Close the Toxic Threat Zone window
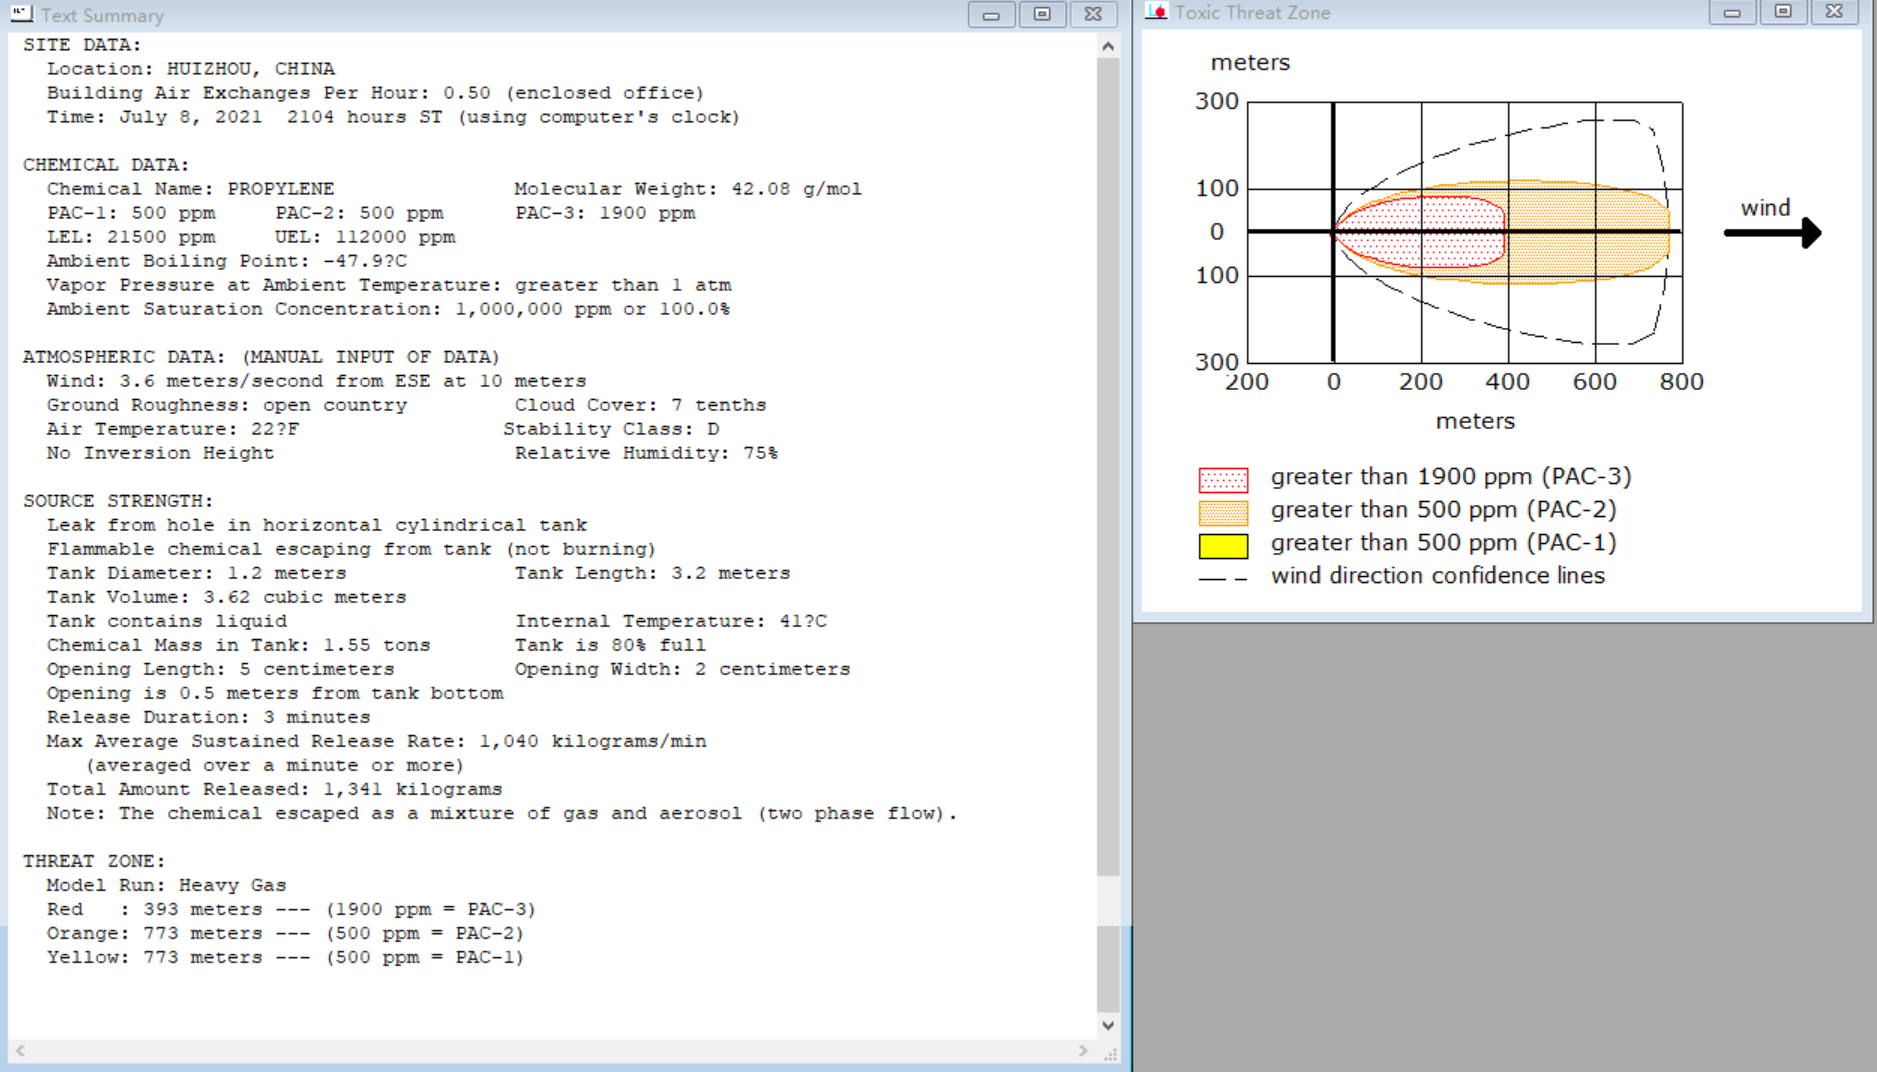This screenshot has width=1877, height=1072. (1834, 12)
